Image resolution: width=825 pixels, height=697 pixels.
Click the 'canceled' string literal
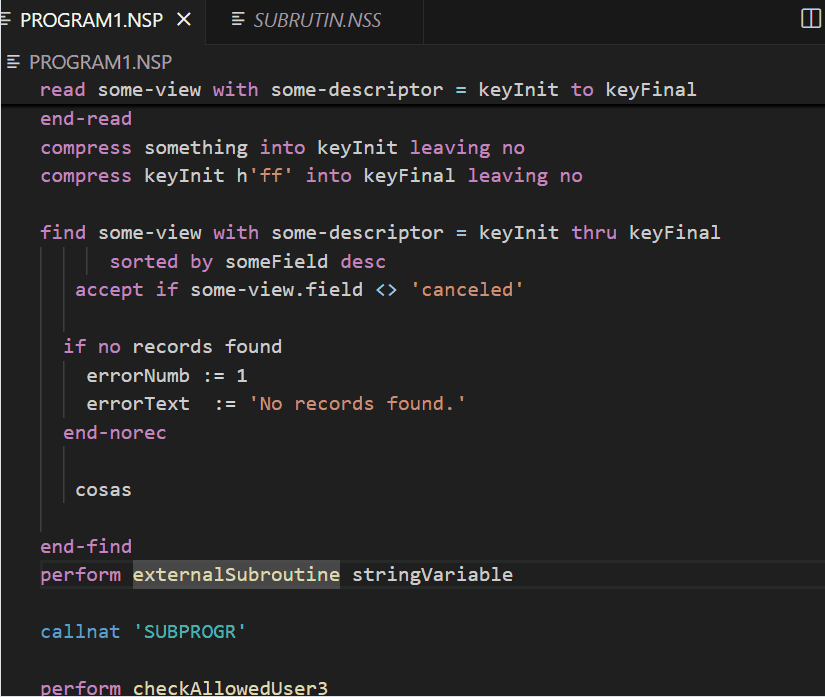[467, 290]
